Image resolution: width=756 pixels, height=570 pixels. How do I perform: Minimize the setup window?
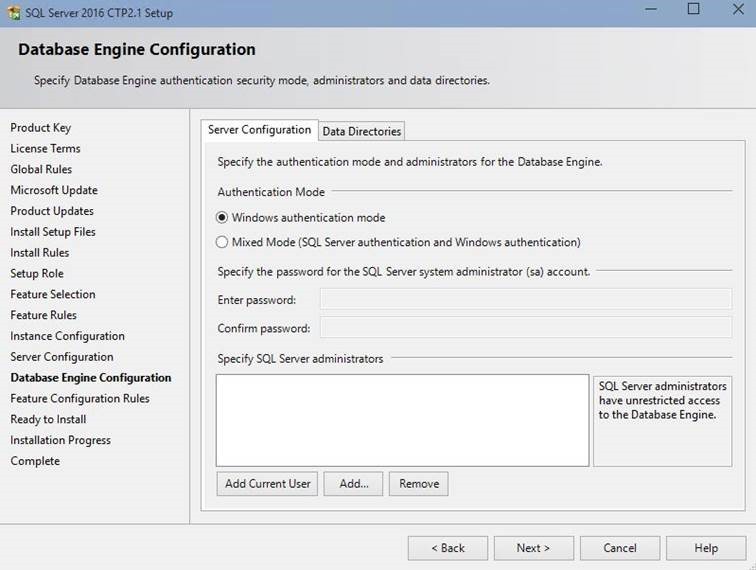tap(651, 9)
